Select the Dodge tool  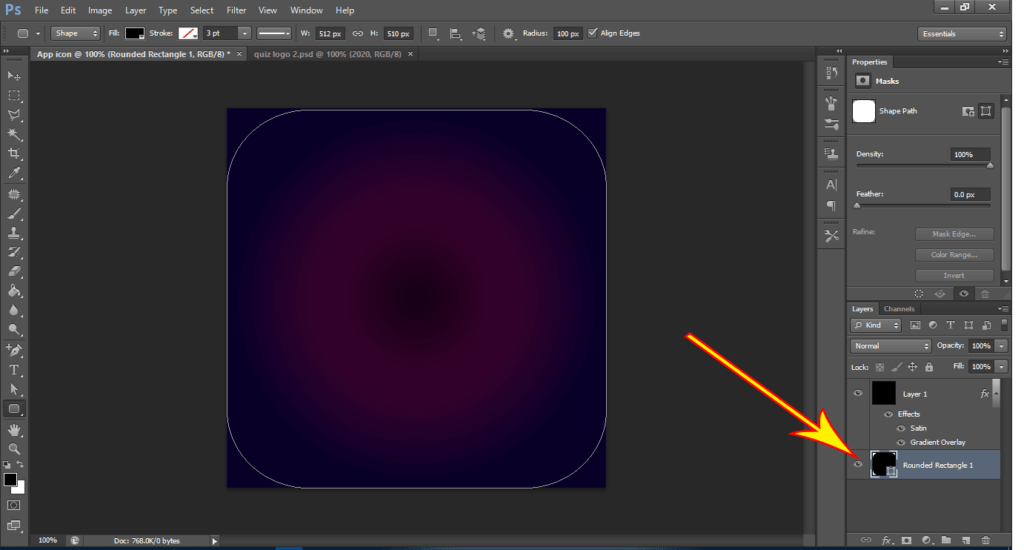(14, 330)
